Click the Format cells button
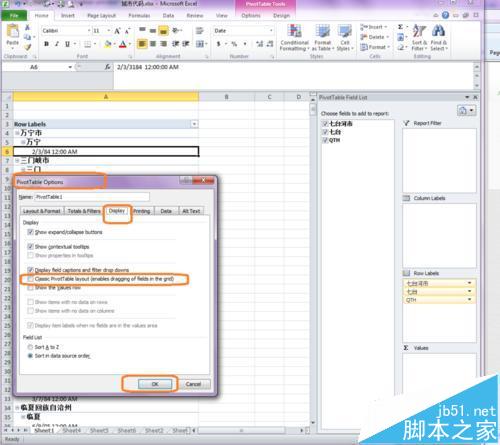 pos(374,47)
